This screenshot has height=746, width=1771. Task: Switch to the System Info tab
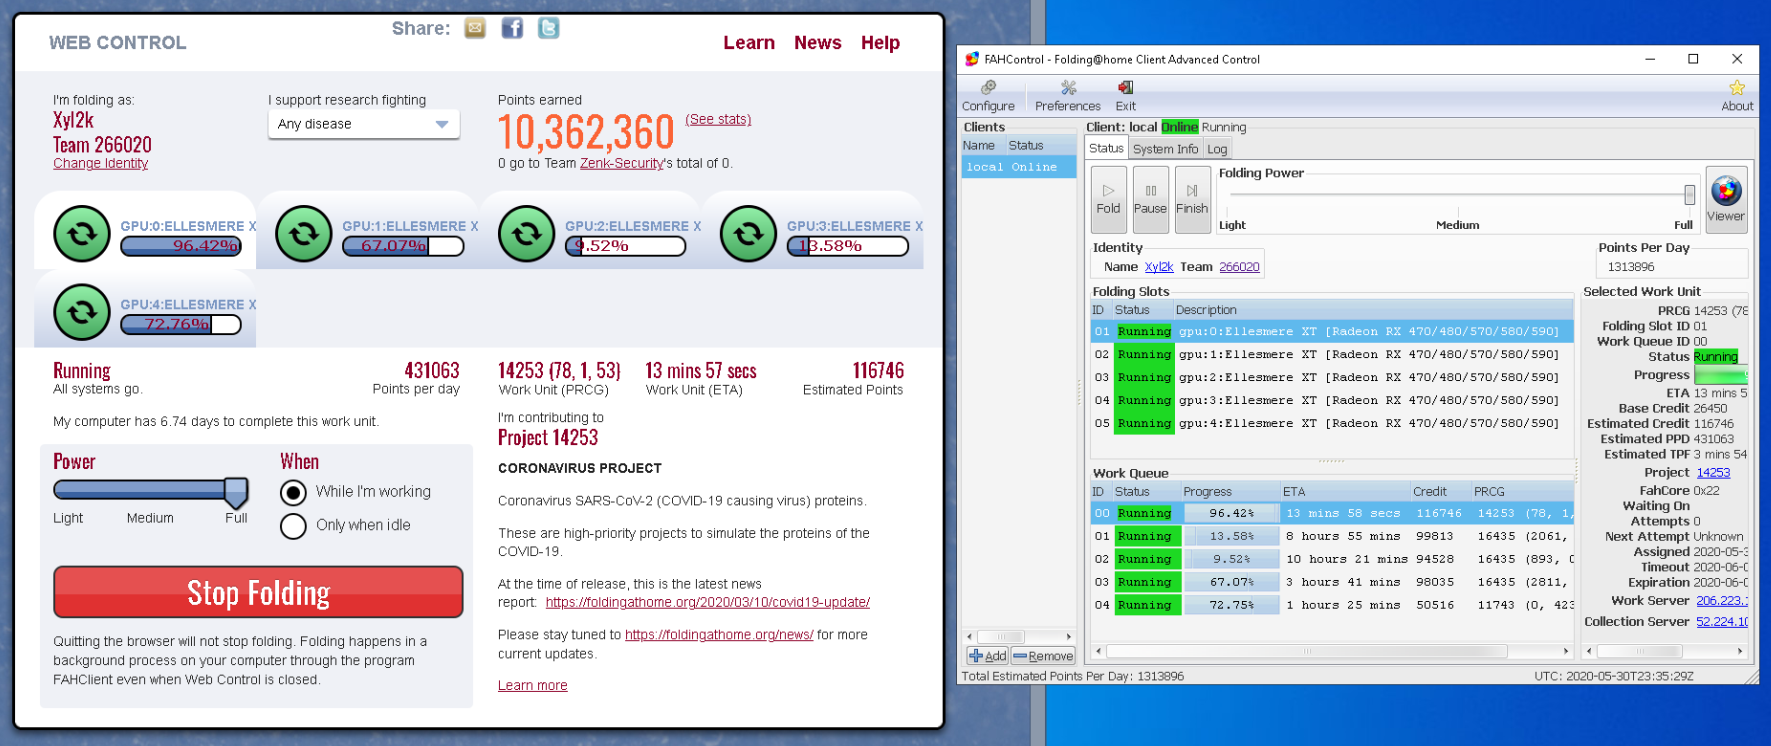pos(1165,149)
